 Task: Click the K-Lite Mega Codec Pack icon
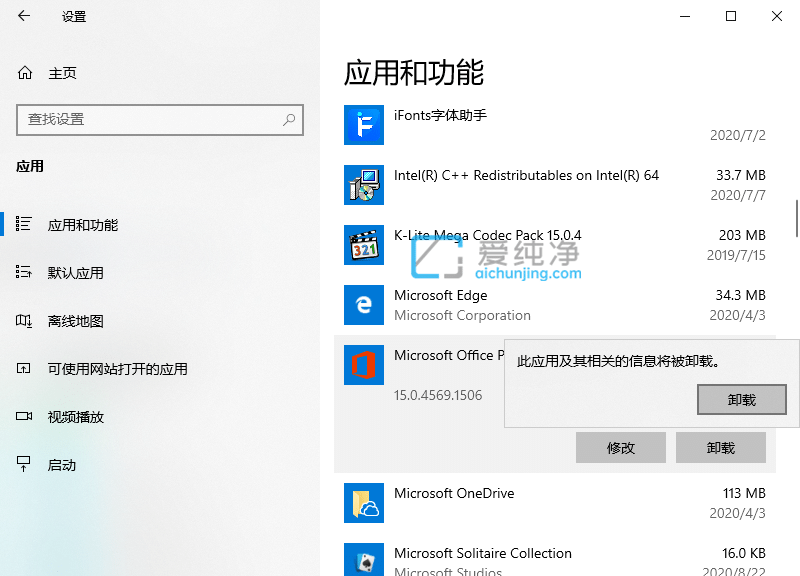click(364, 245)
